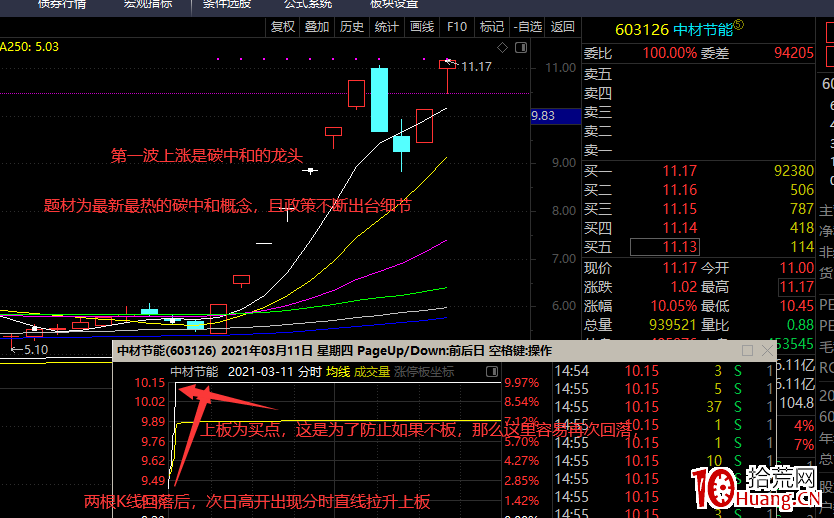Viewport: 834px width, 518px height.
Task: Click the stock code 603126
Action: [x=641, y=30]
